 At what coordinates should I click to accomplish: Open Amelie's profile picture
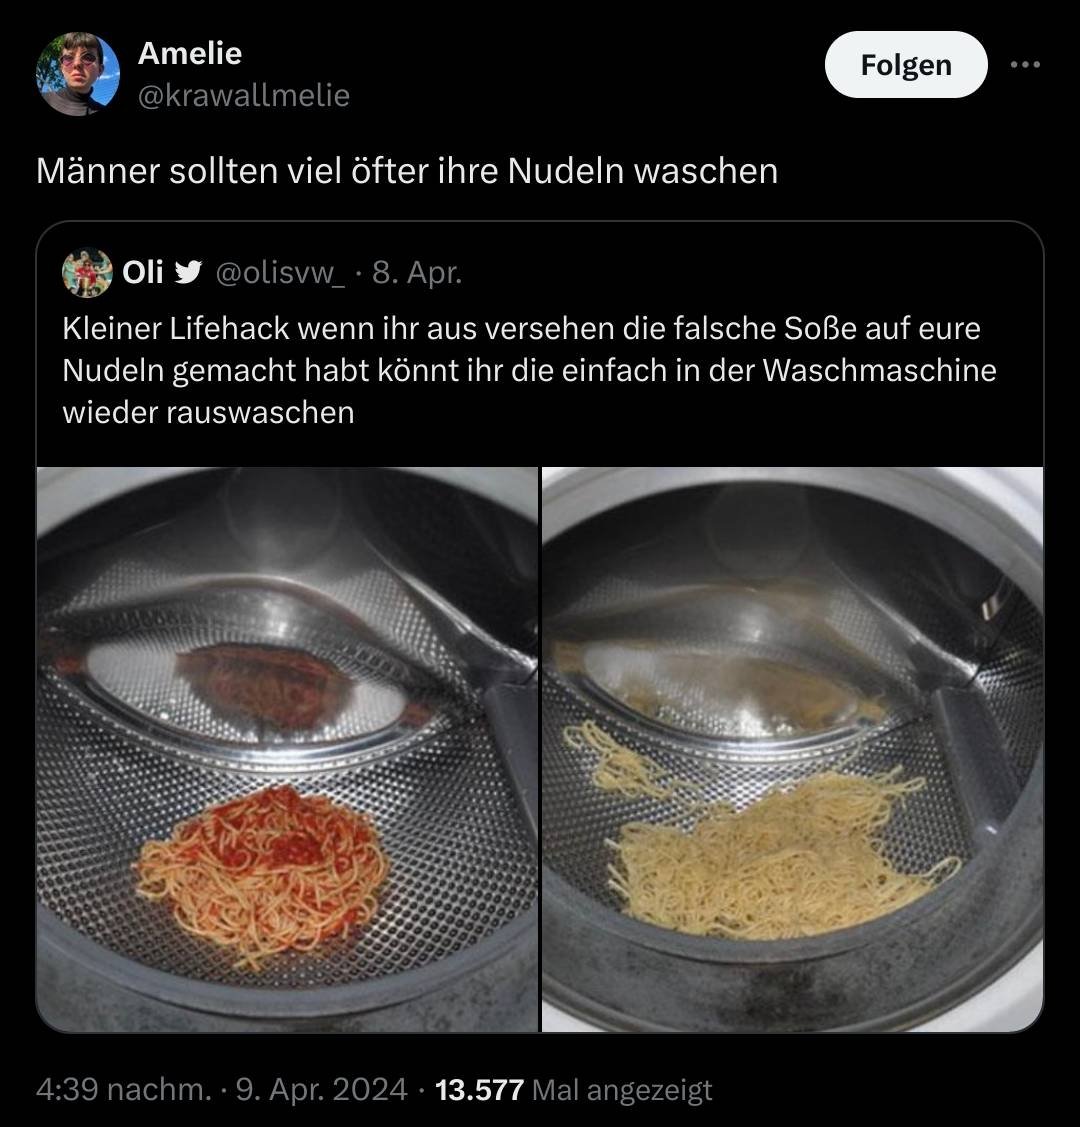78,74
